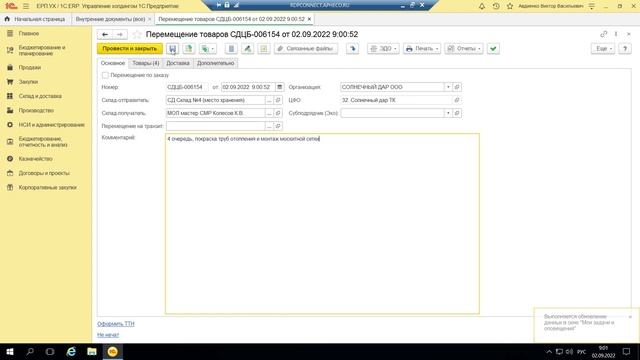
Task: Open the Еще dropdown menu
Action: click(x=603, y=49)
